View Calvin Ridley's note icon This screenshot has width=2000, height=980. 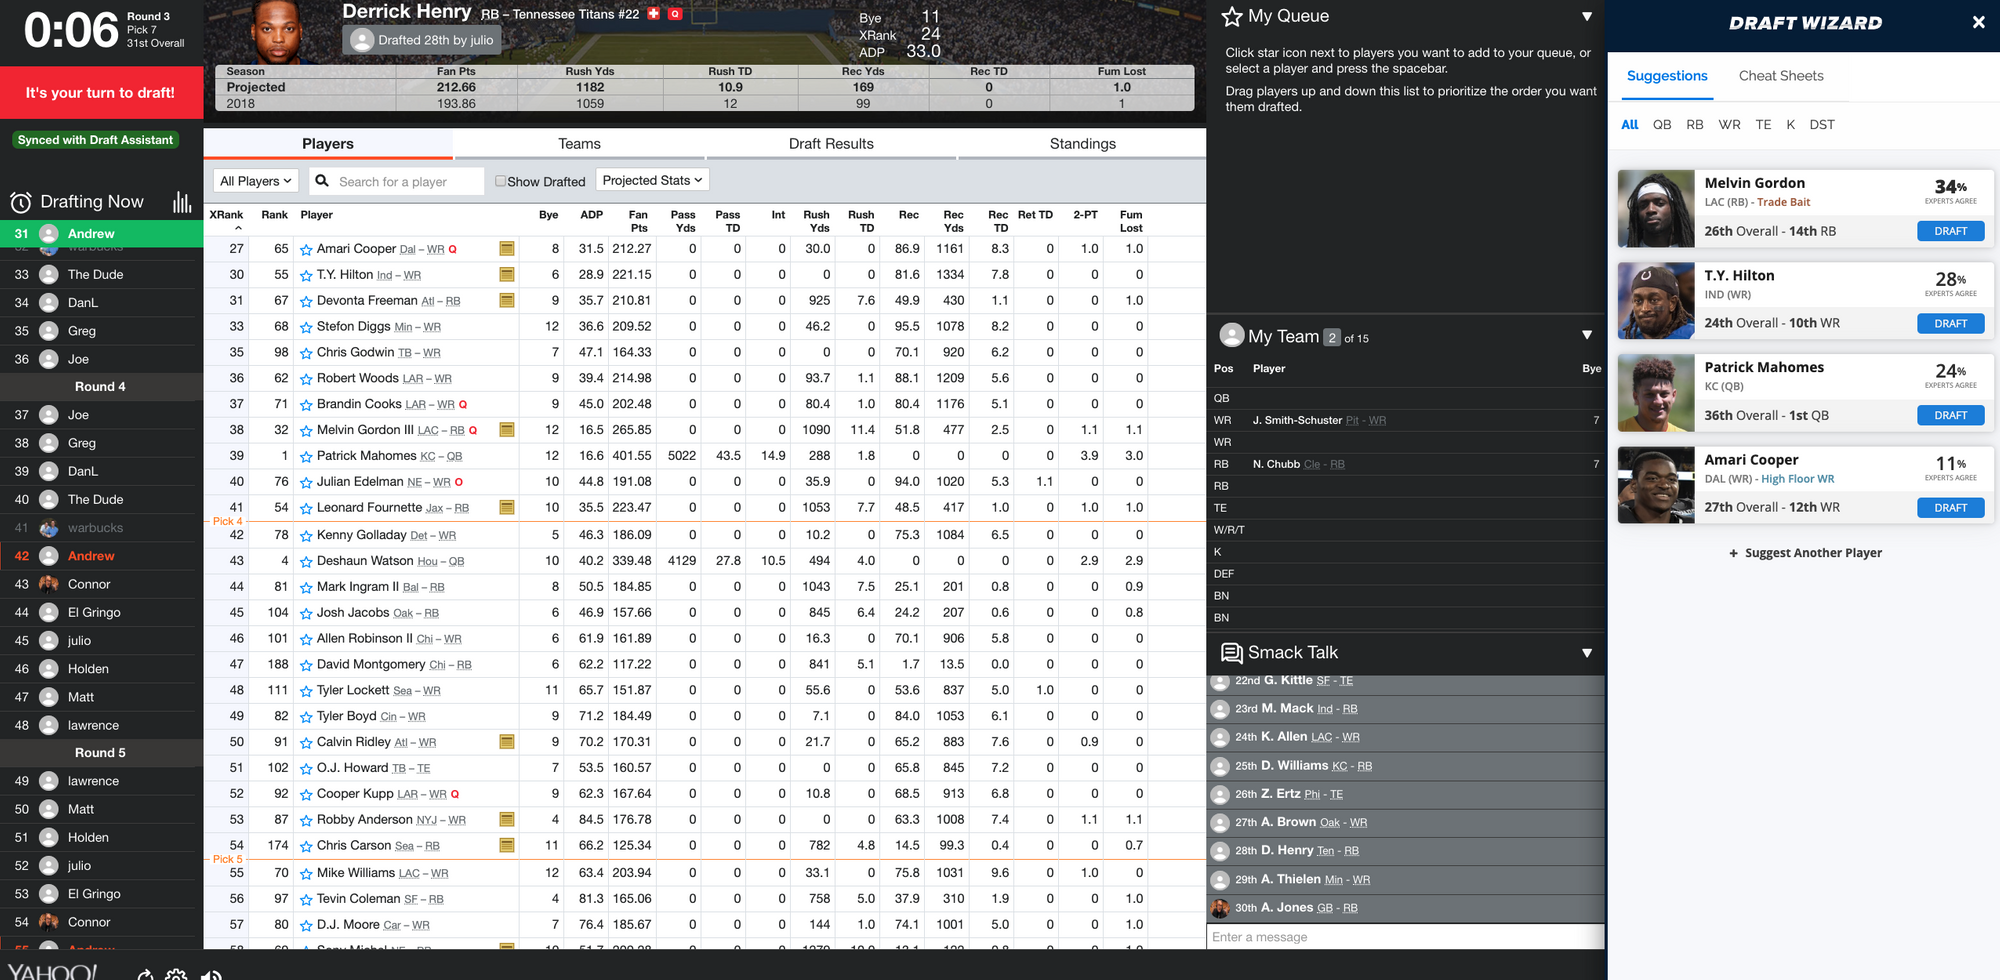(507, 742)
